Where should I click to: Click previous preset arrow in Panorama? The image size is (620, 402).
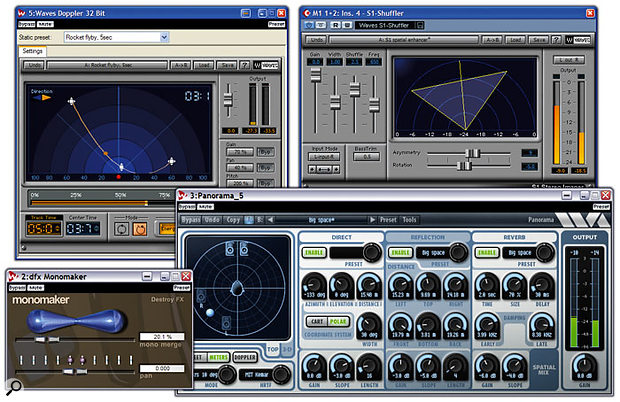(x=270, y=220)
